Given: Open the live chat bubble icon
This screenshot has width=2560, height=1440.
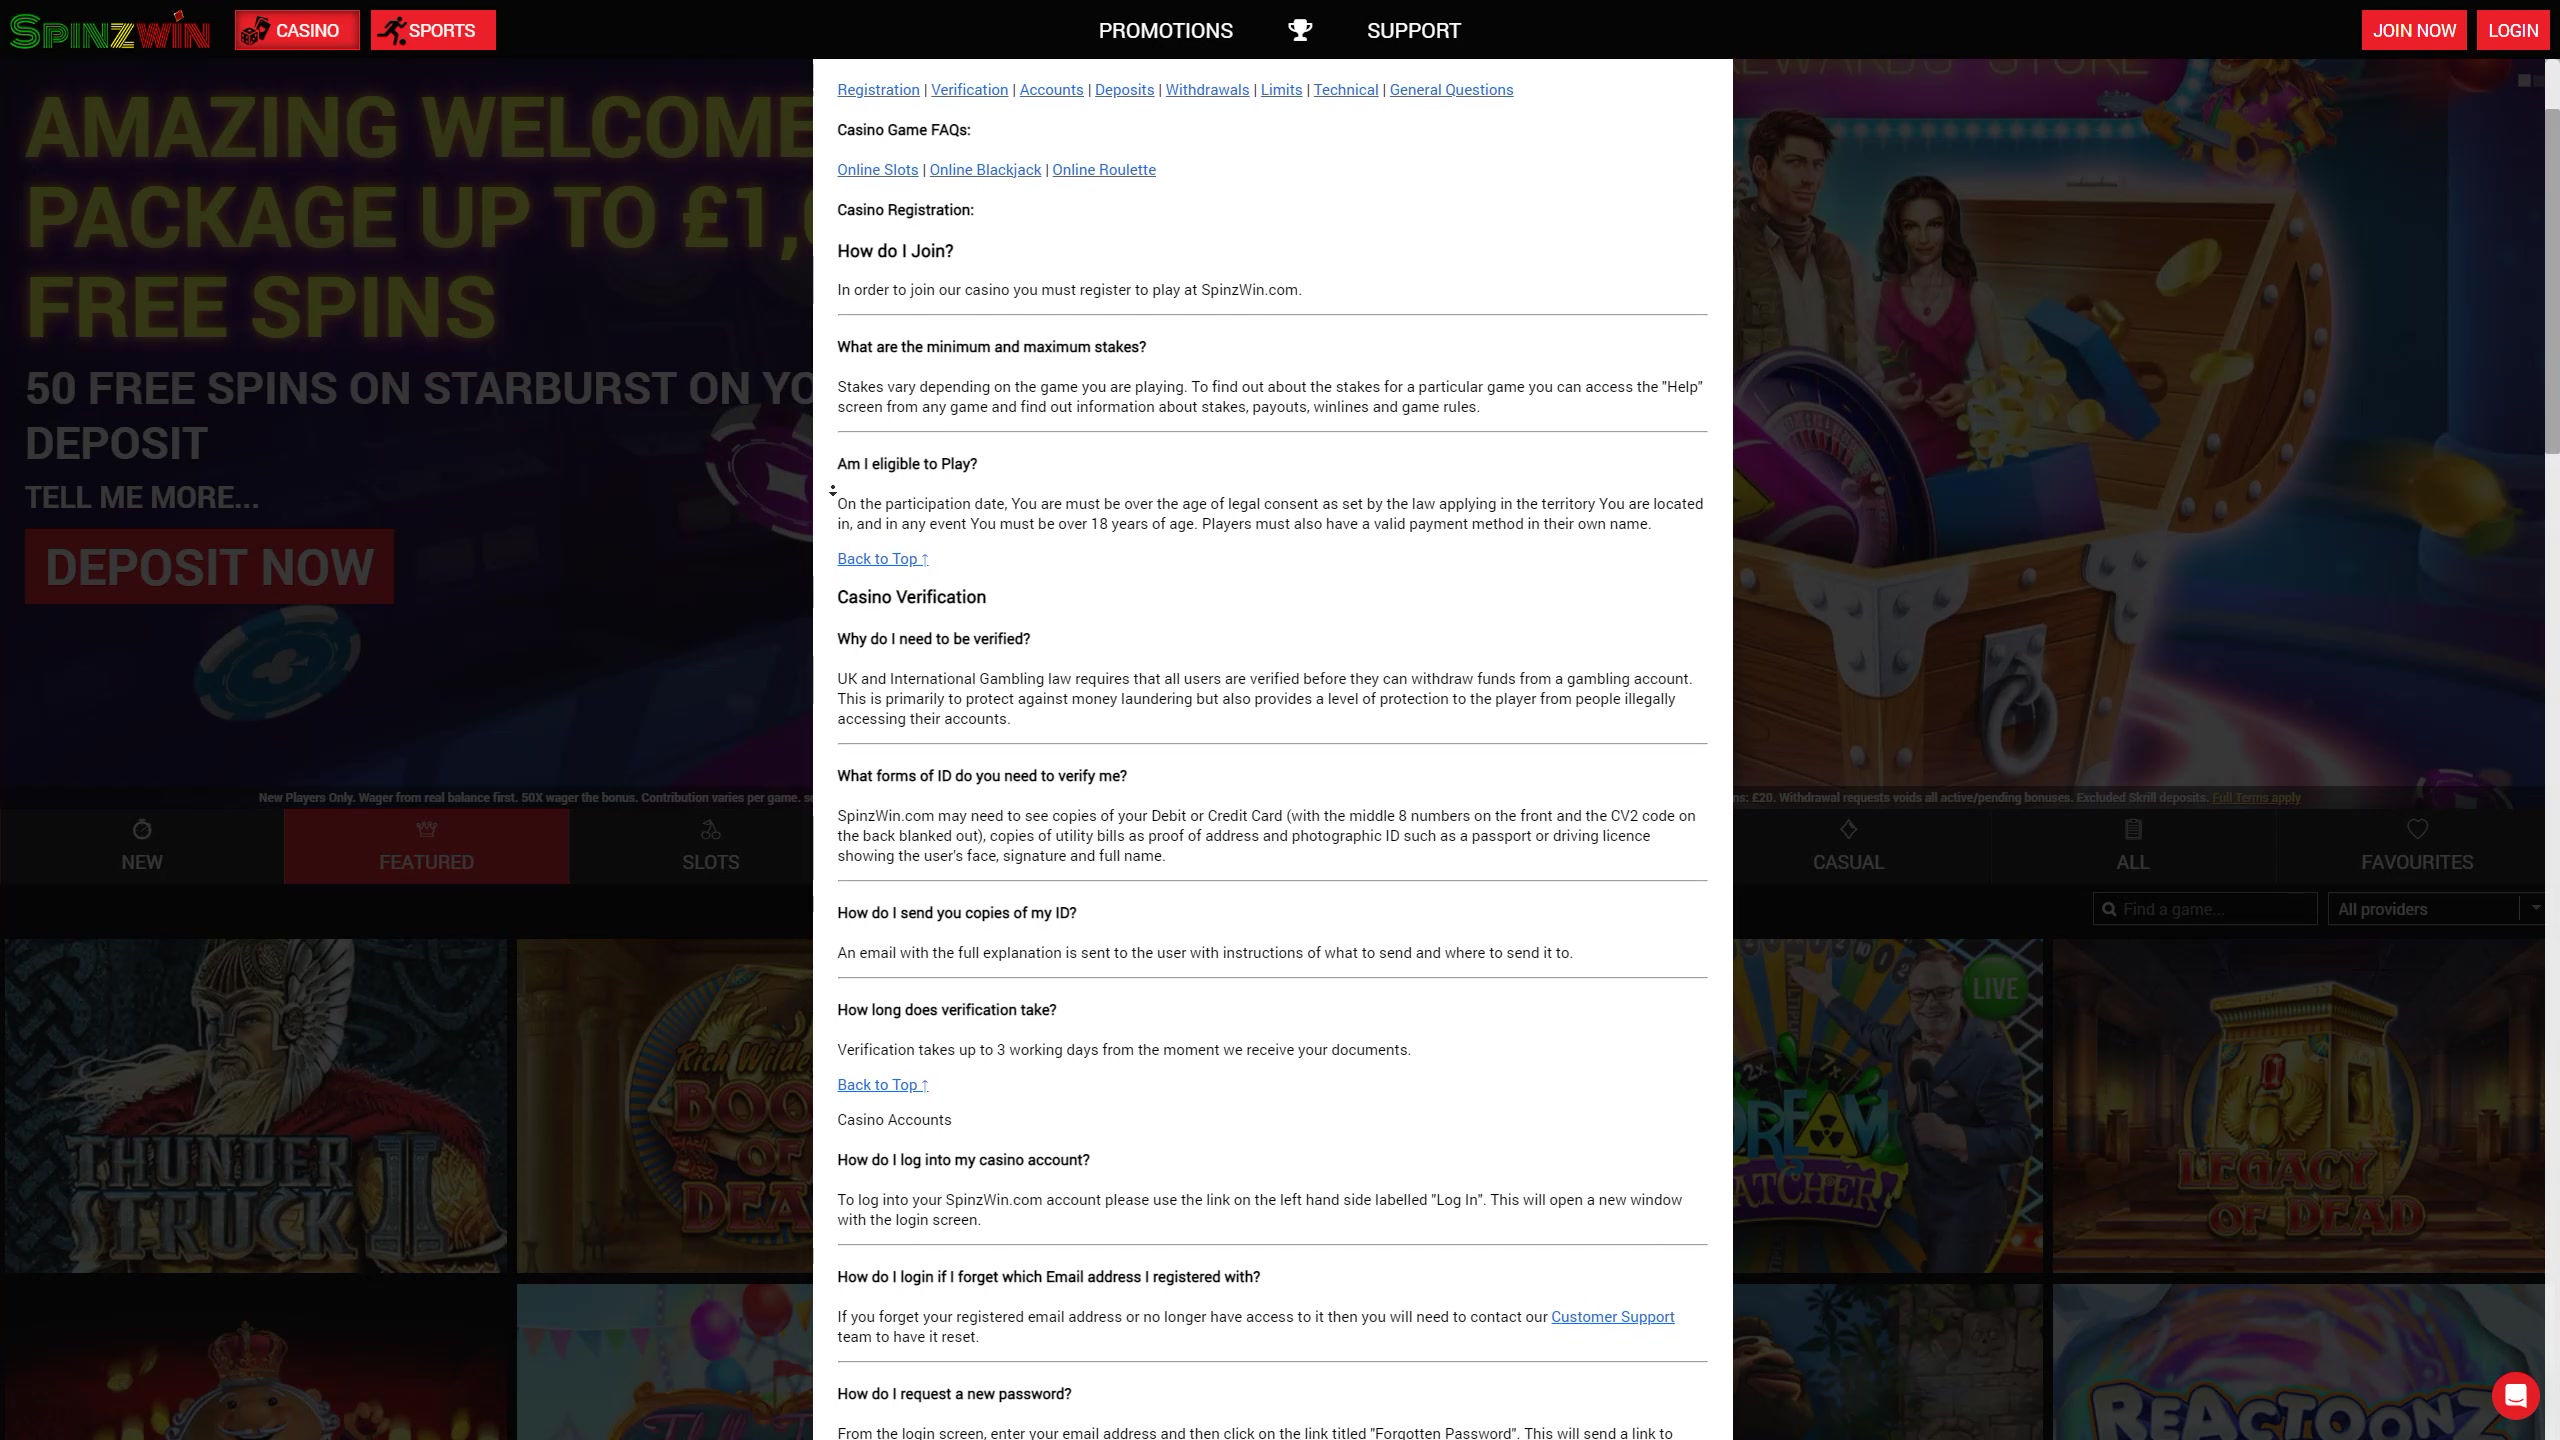Looking at the screenshot, I should click(2515, 1395).
